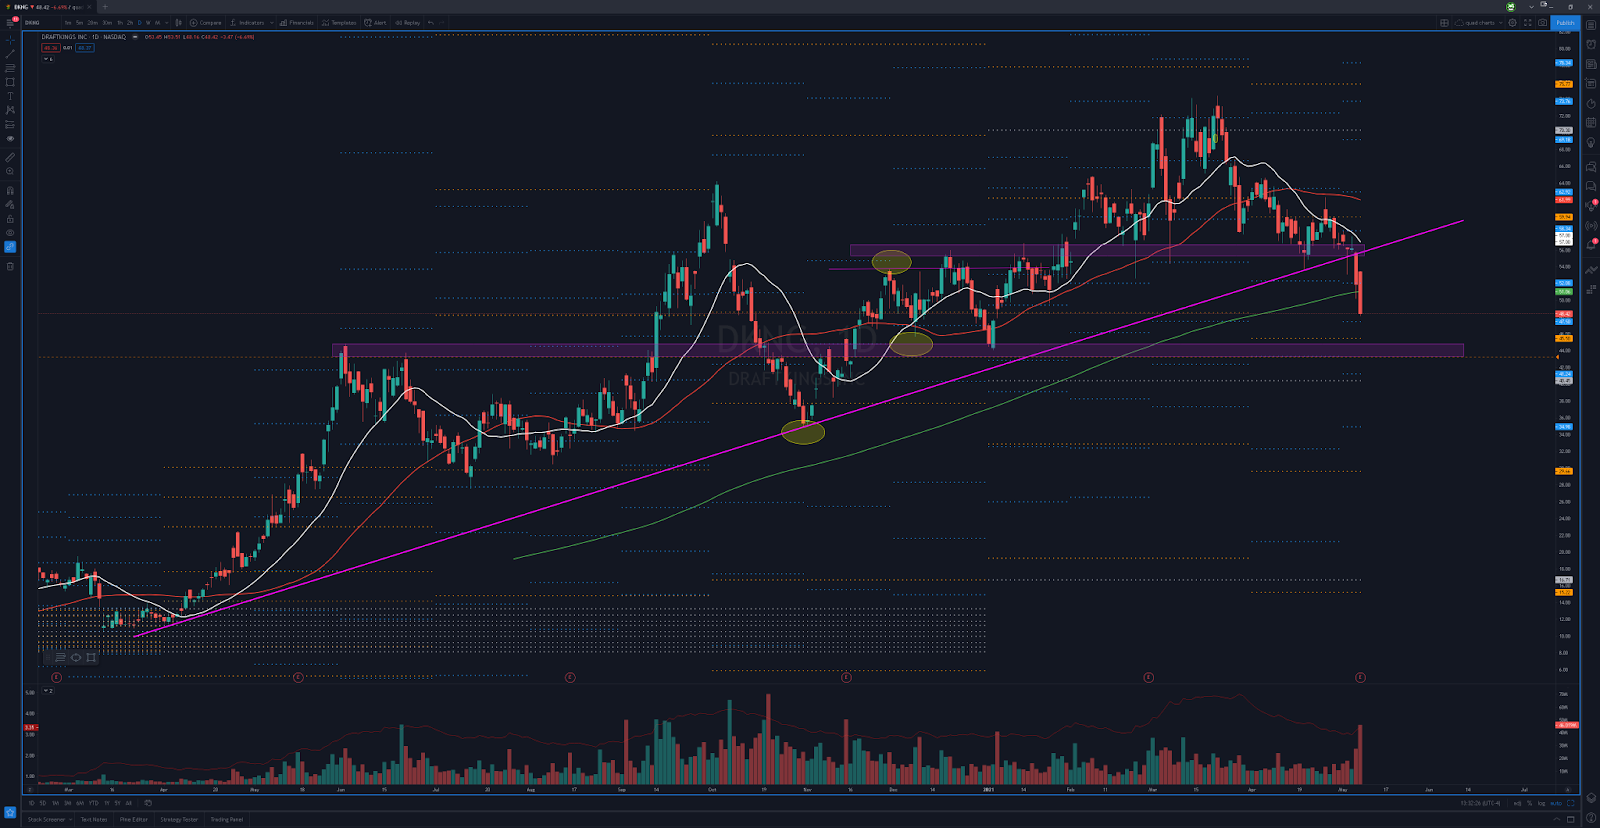Open the Stock Screener tab
The width and height of the screenshot is (1600, 828).
(x=46, y=819)
